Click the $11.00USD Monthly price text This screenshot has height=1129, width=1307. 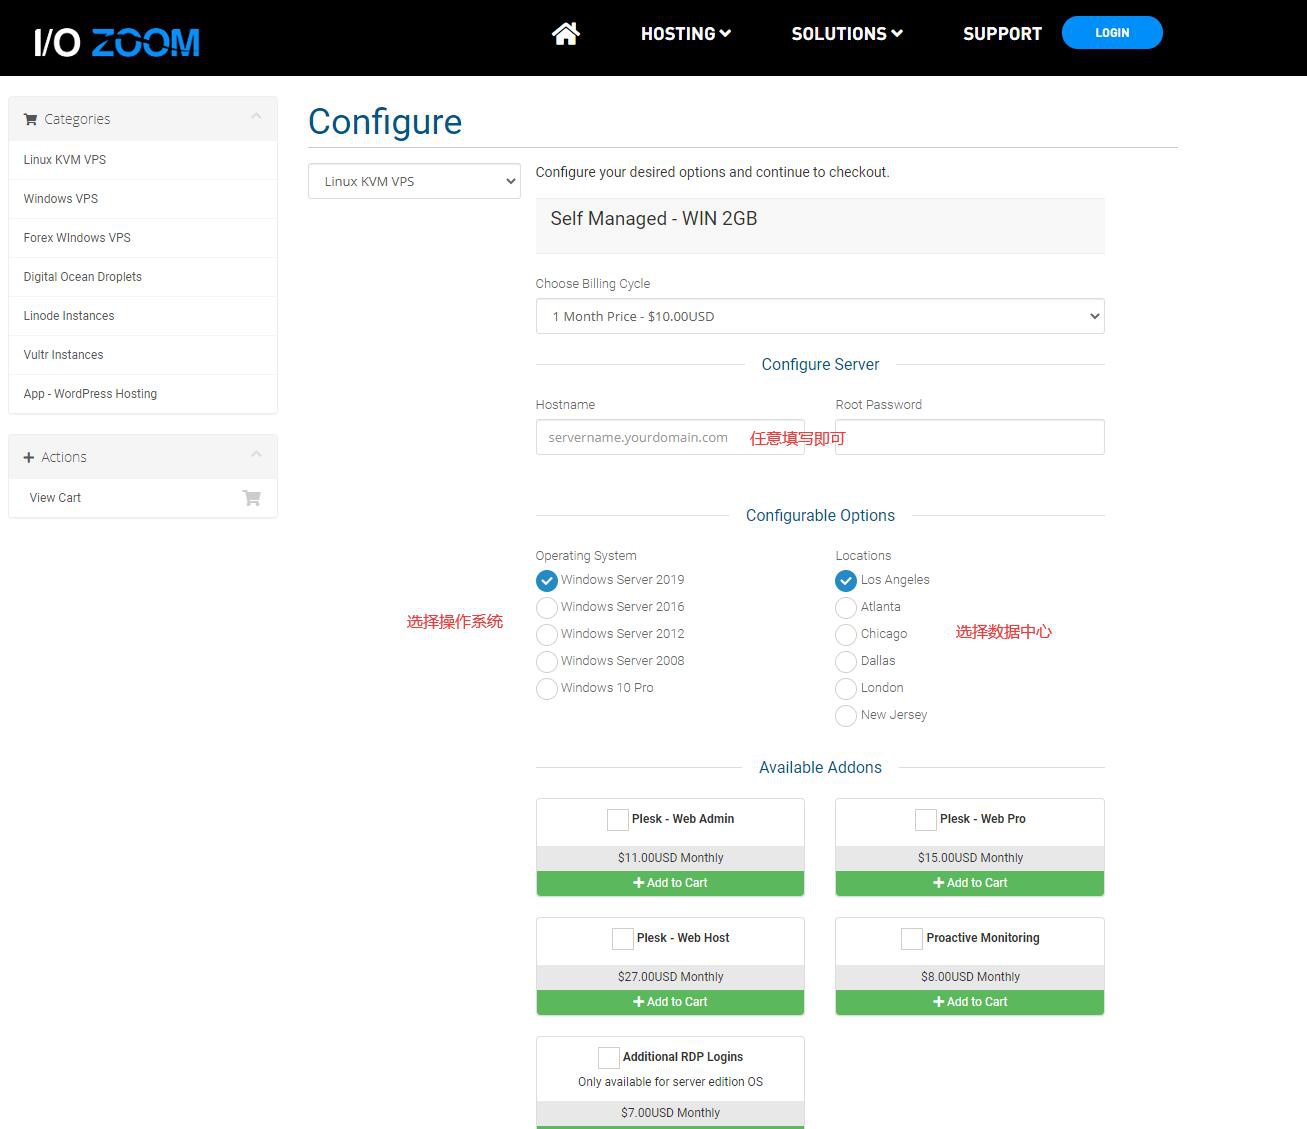(671, 858)
